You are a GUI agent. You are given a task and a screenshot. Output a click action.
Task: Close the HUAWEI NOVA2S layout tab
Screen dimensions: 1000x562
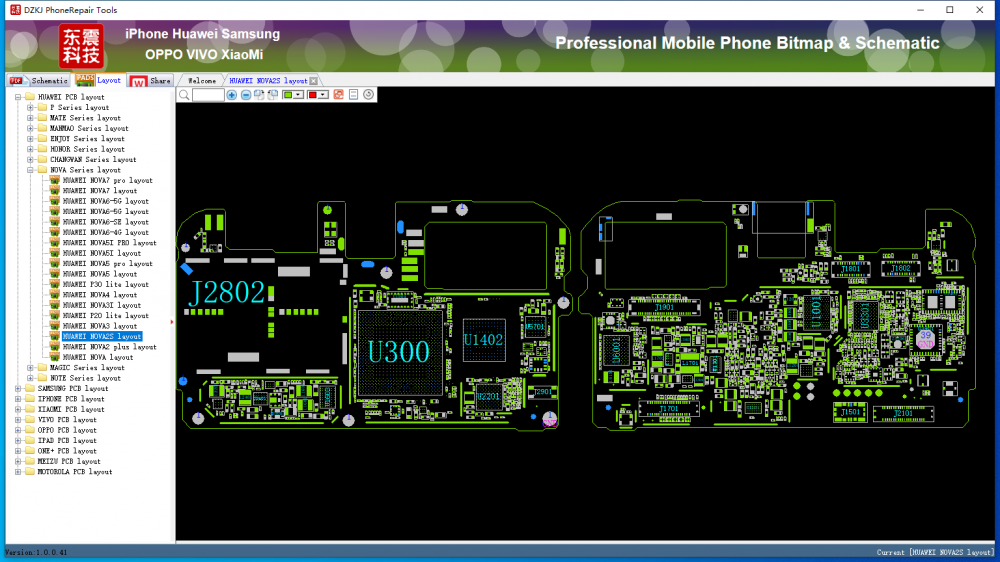coord(314,81)
